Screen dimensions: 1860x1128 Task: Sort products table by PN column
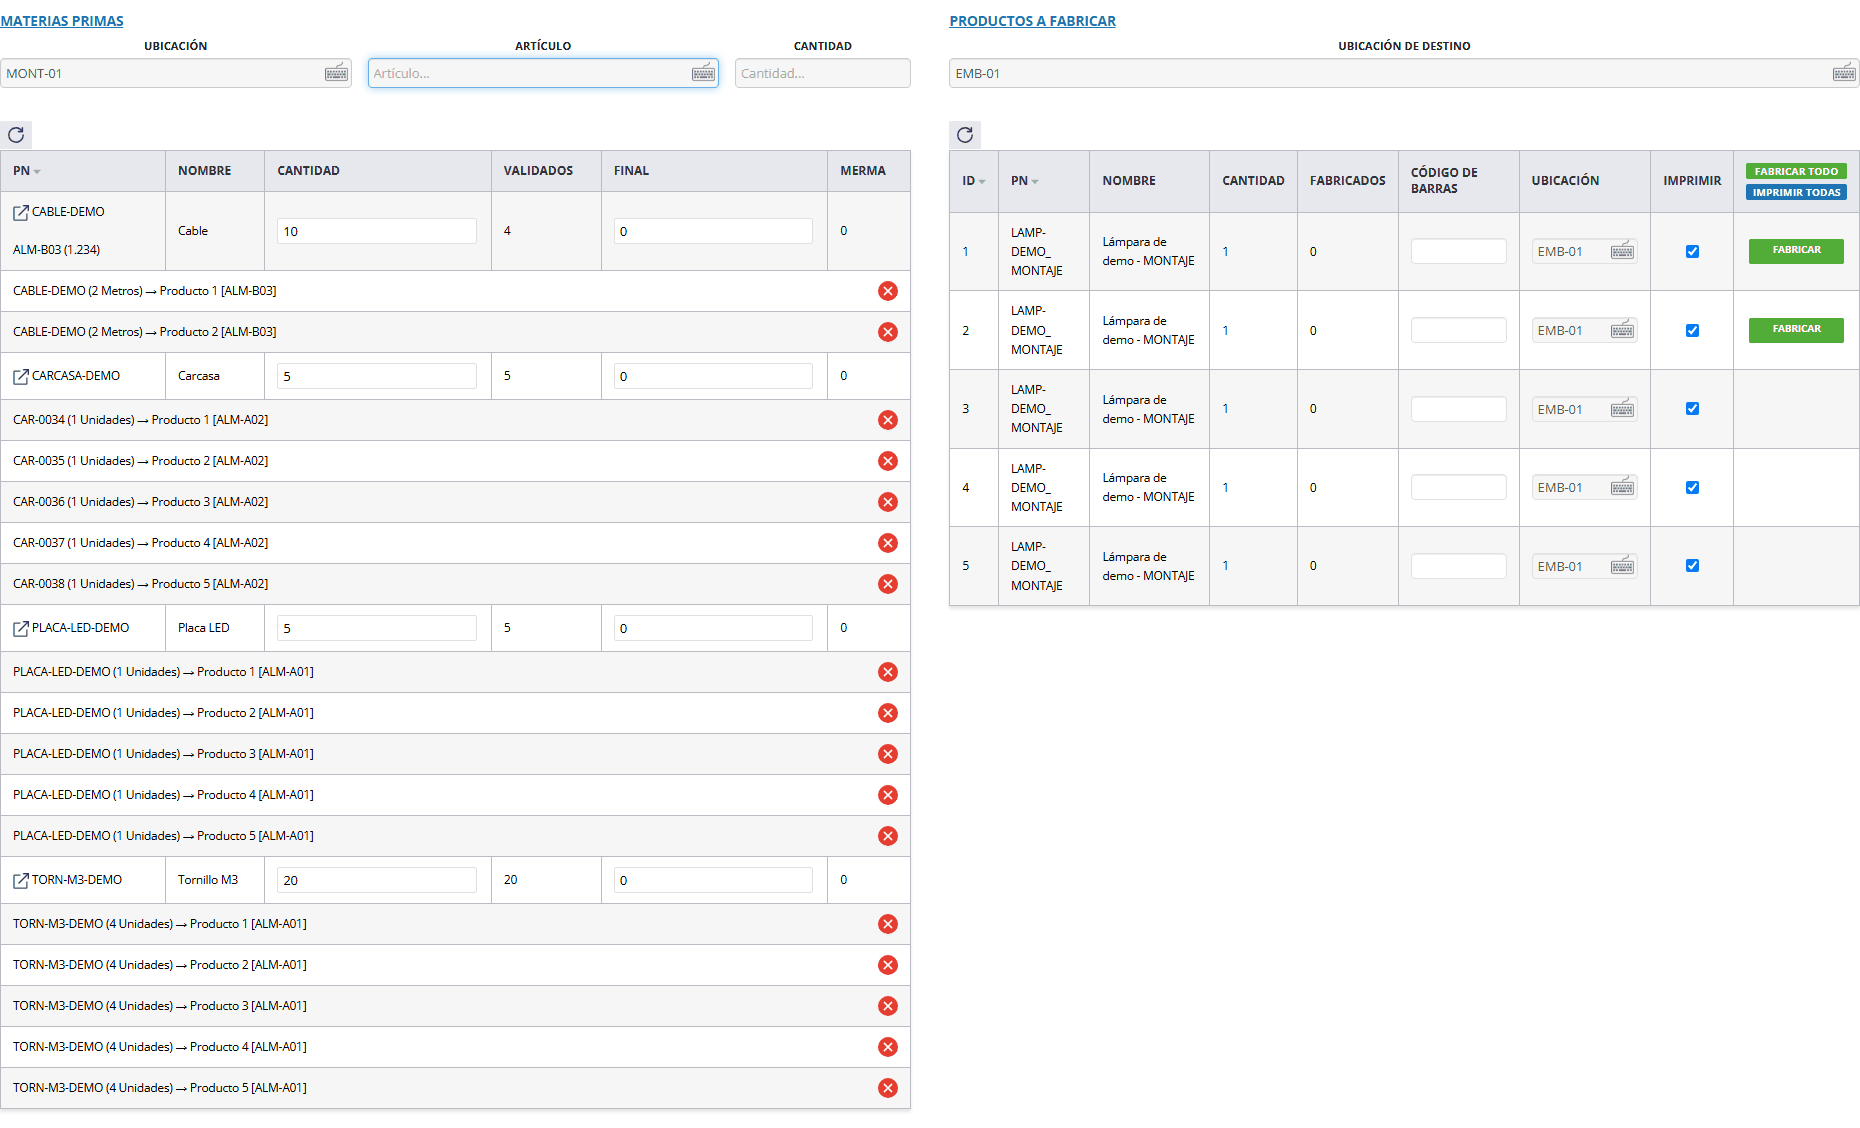pos(1024,181)
